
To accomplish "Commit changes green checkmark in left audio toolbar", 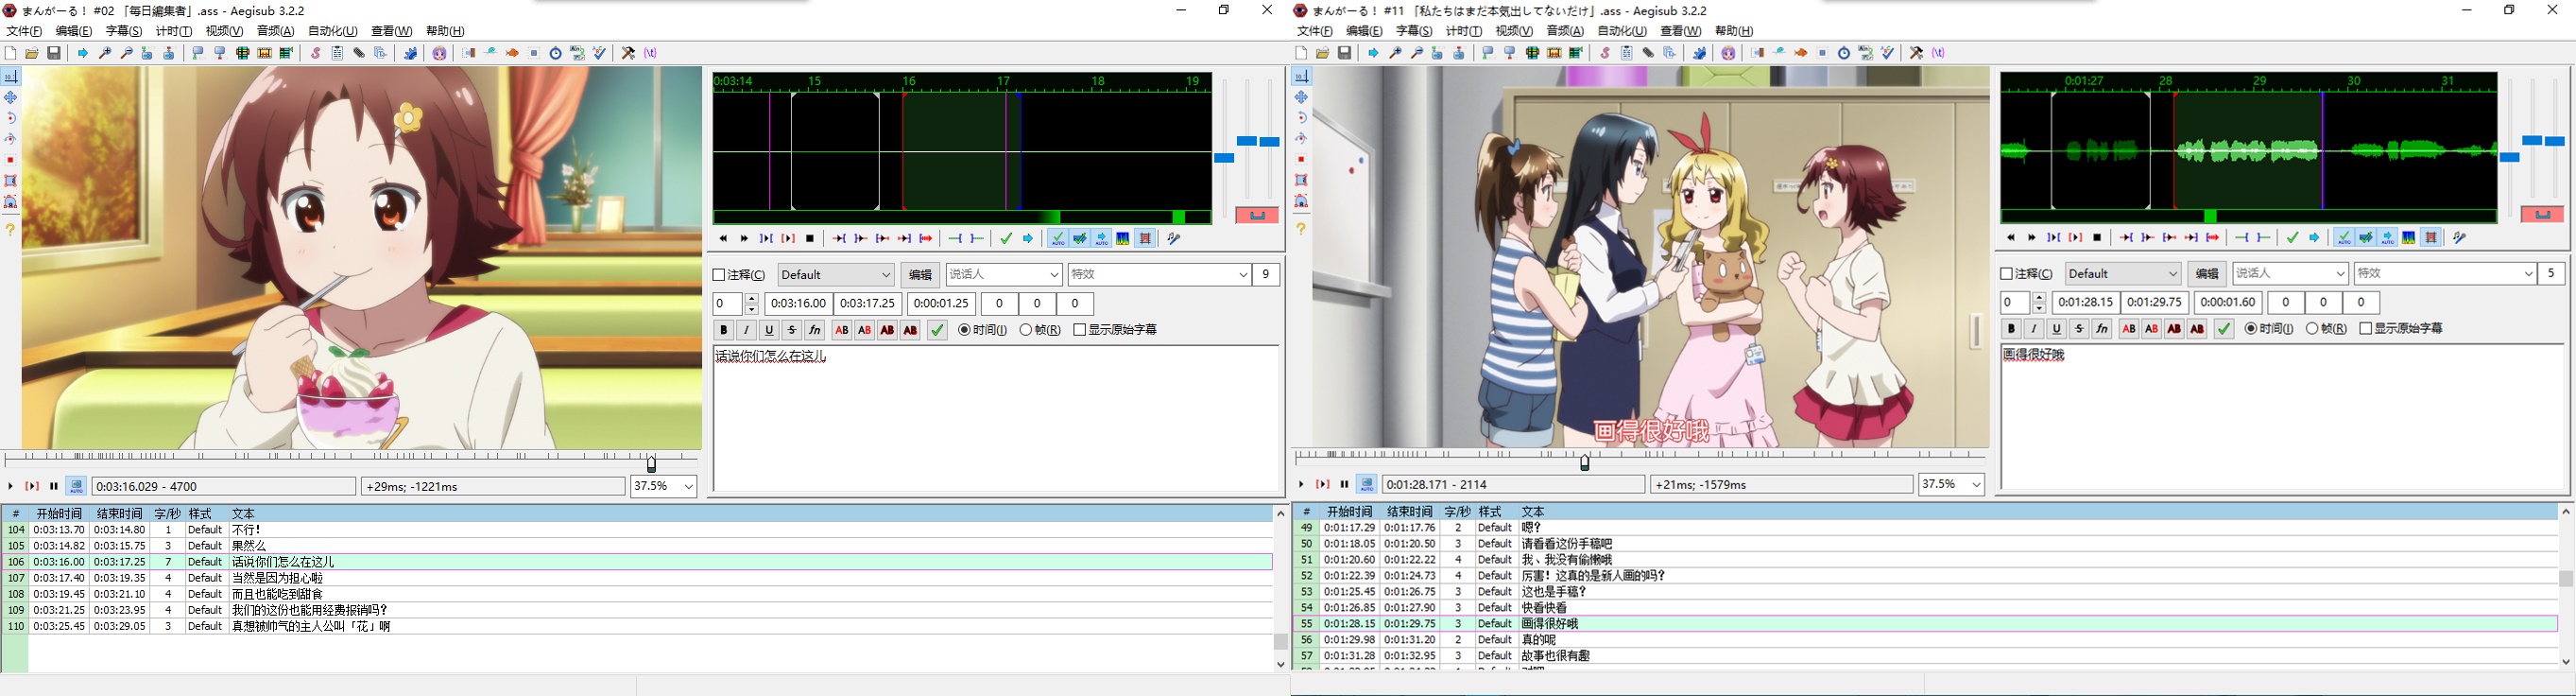I will click(x=1007, y=239).
